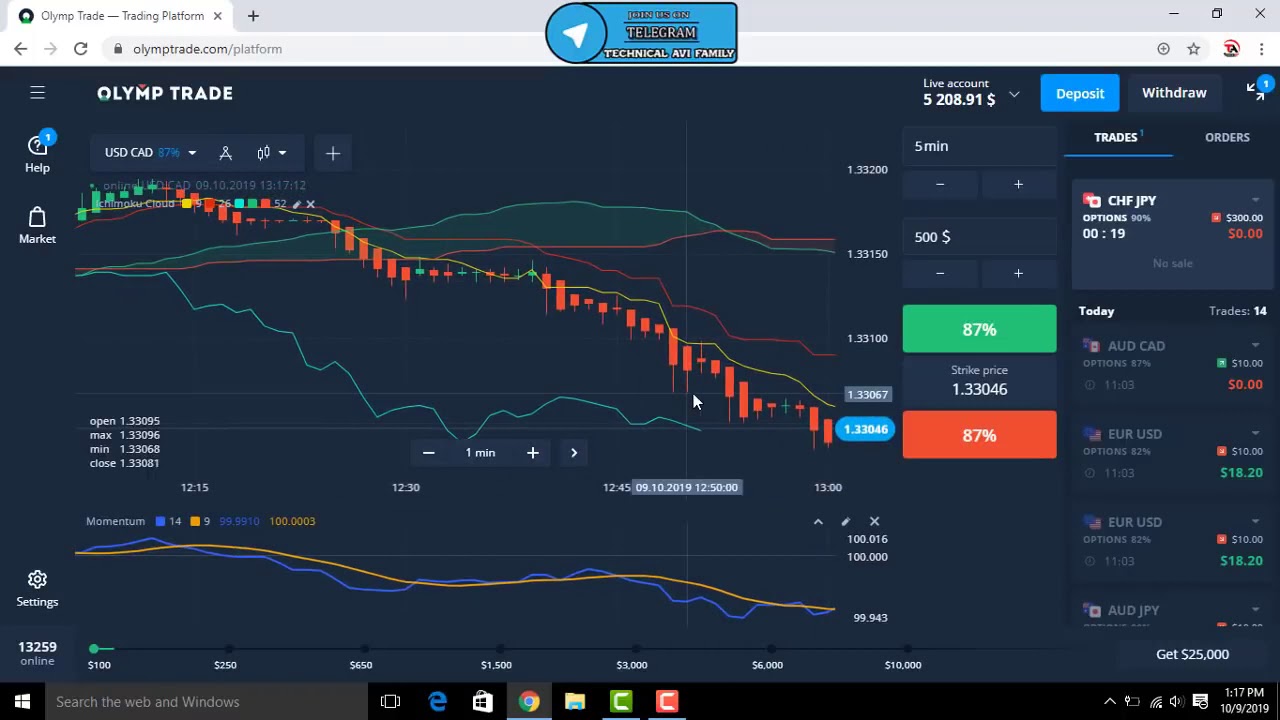Place a Down trade with red 87% button
Screen dimensions: 1280x720
pos(979,435)
